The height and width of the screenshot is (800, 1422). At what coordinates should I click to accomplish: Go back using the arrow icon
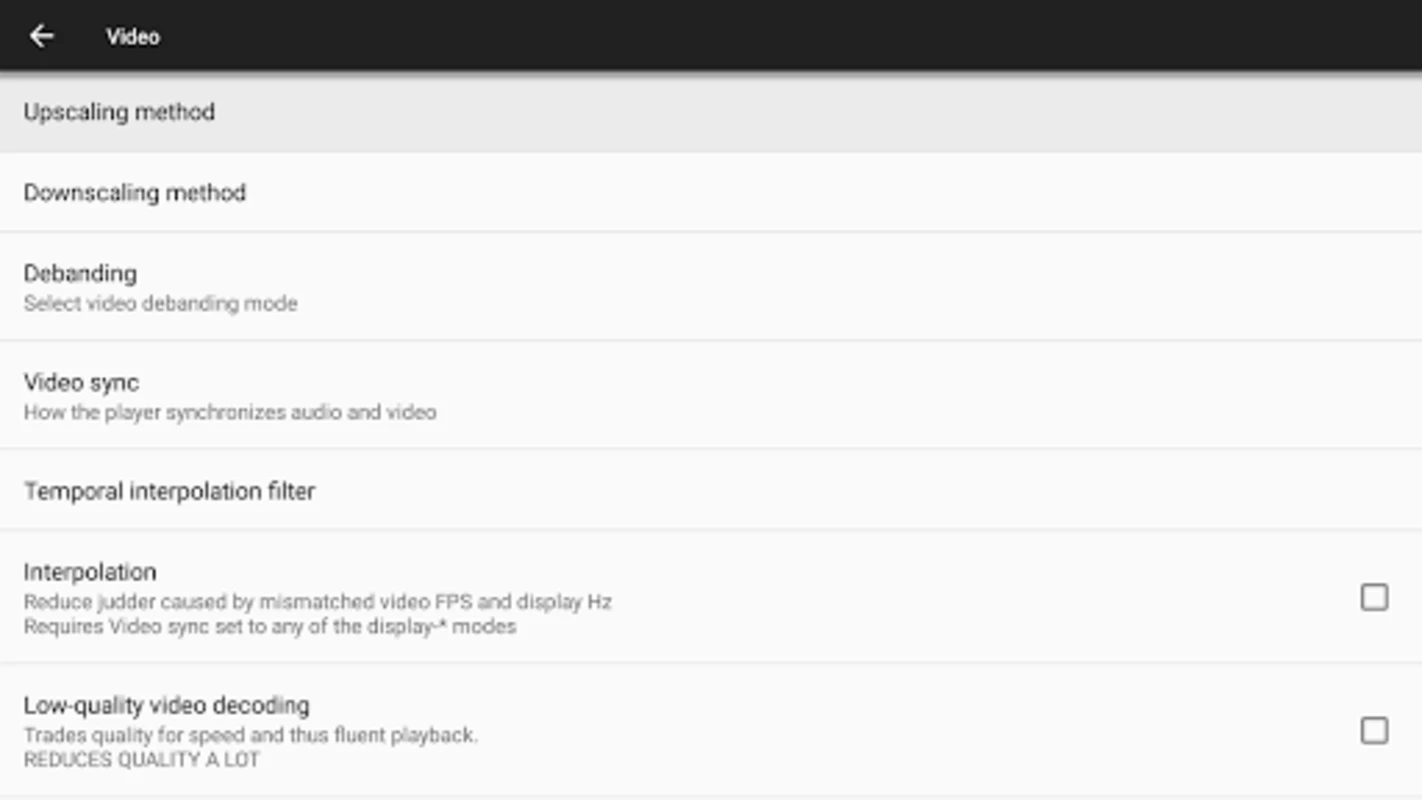tap(41, 36)
